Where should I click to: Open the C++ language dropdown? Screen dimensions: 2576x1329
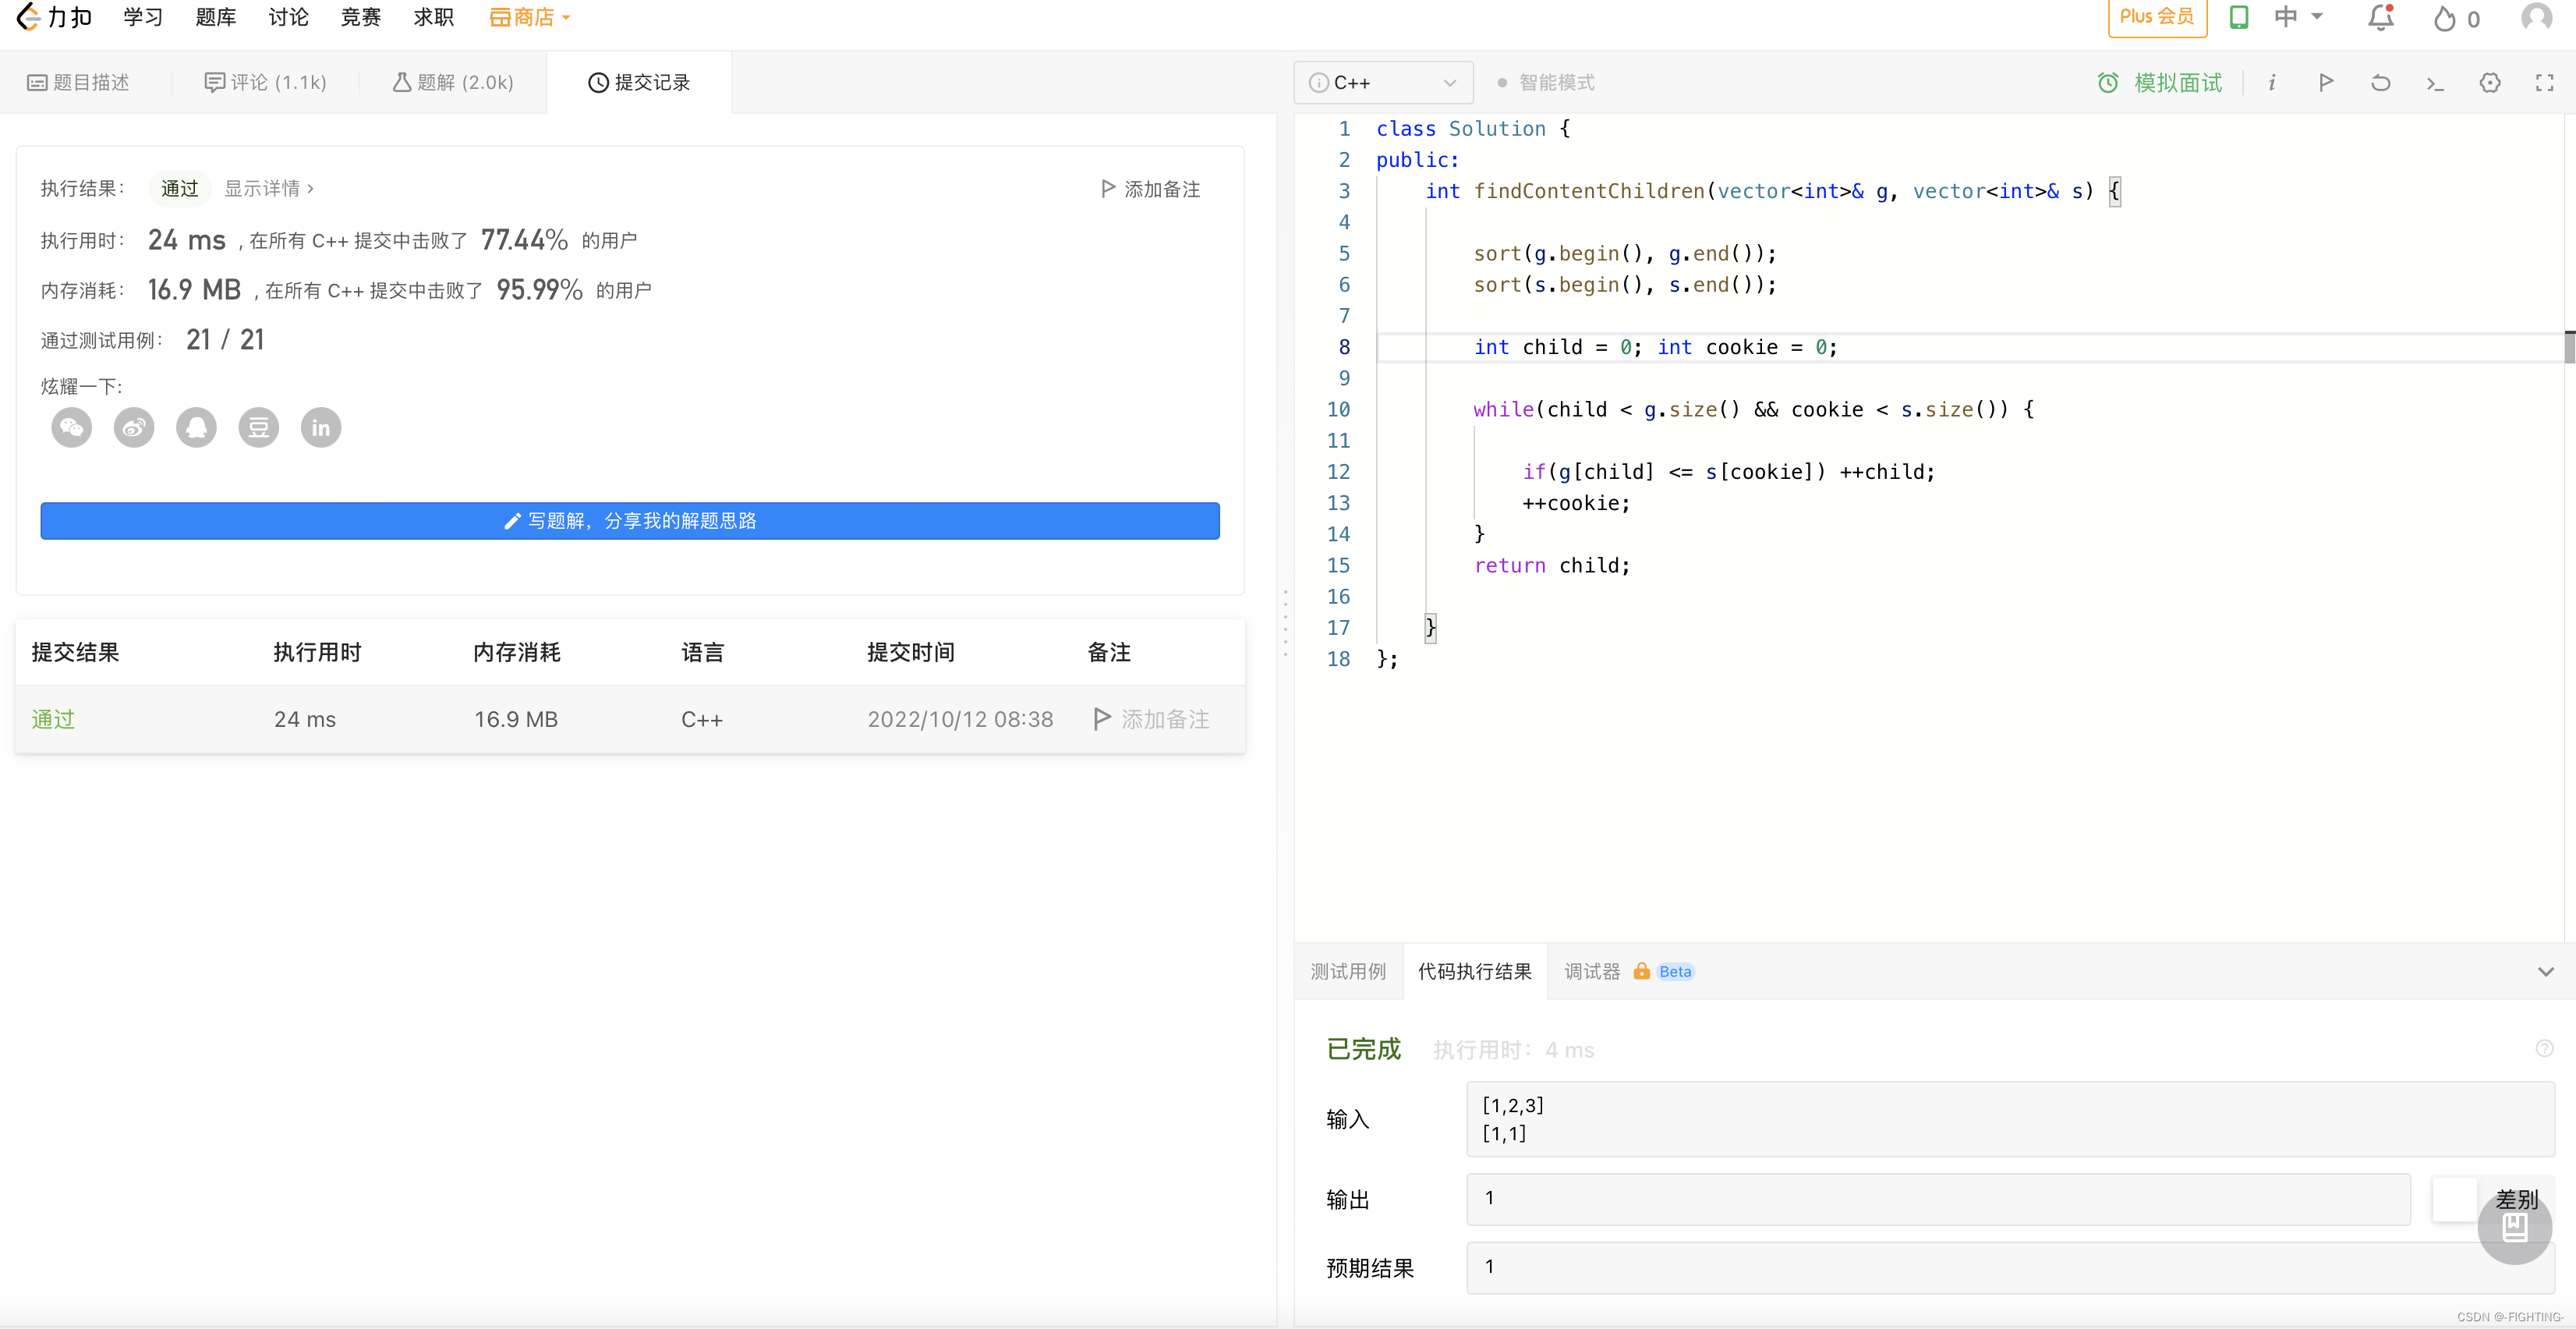click(1383, 83)
